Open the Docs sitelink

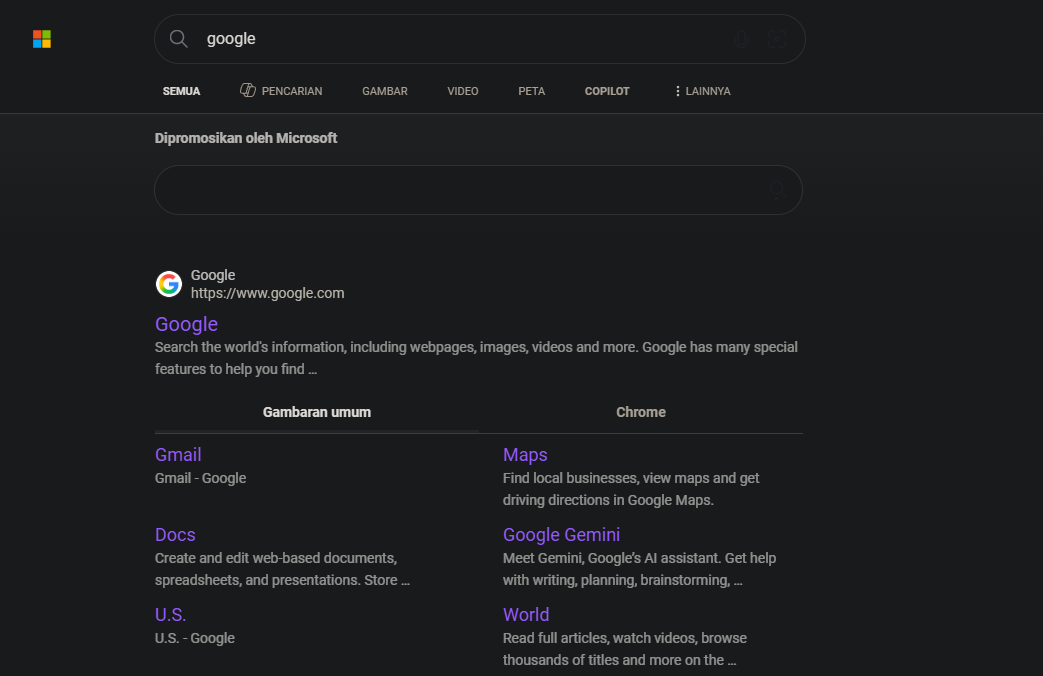tap(175, 535)
